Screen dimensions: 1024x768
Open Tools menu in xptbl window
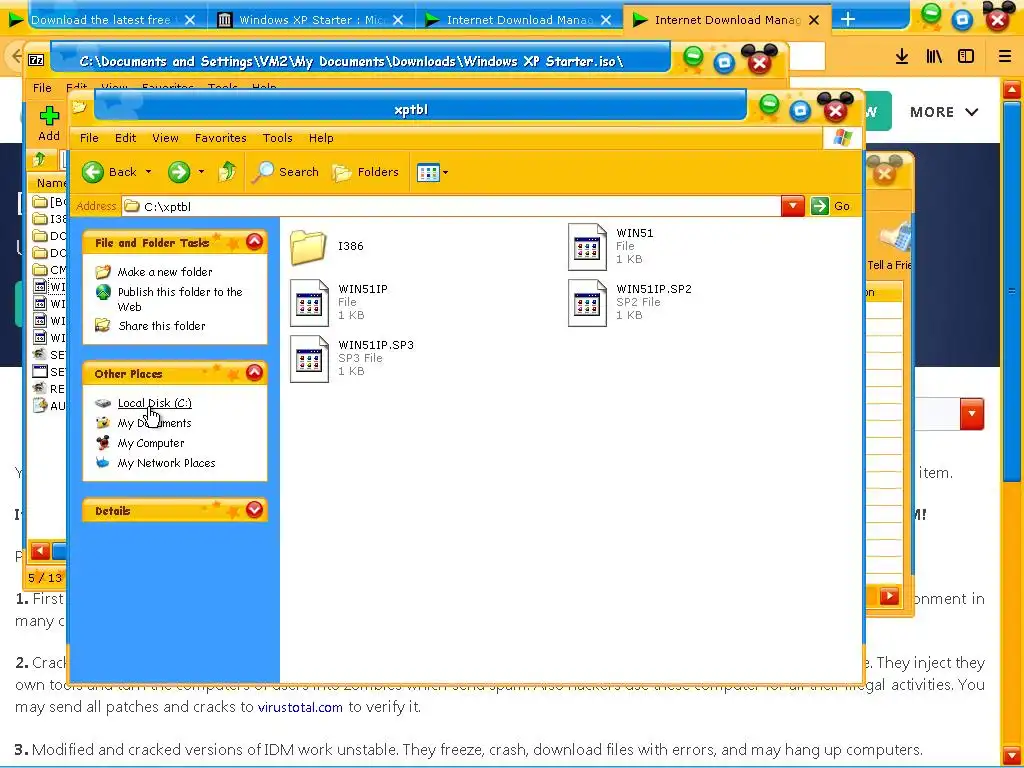[278, 138]
